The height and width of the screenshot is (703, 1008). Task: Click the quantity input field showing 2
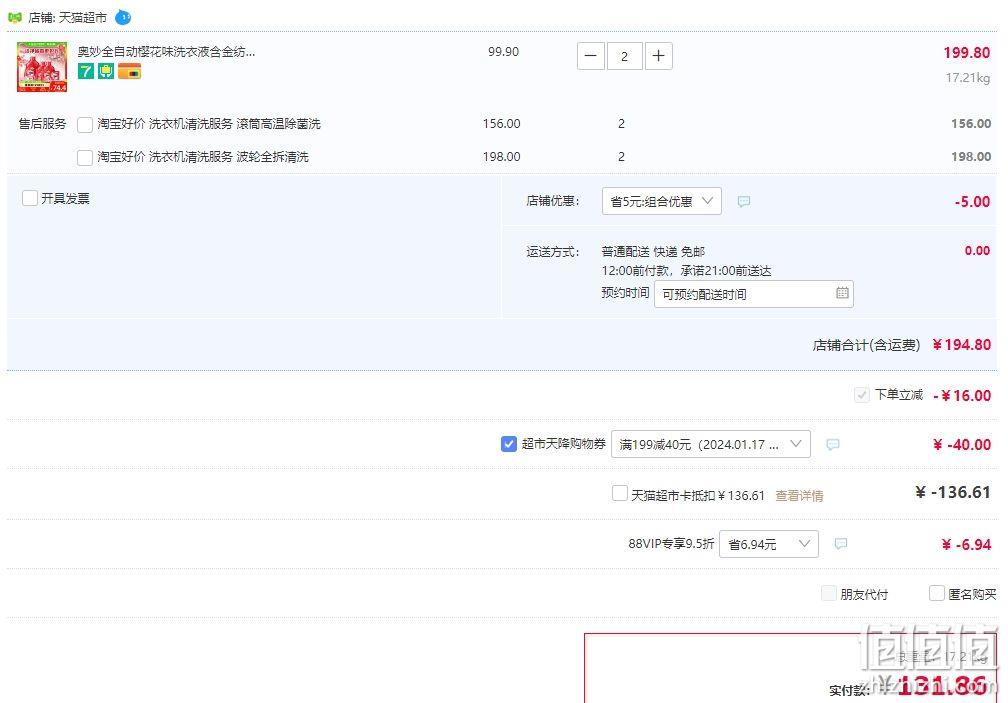pyautogui.click(x=624, y=56)
